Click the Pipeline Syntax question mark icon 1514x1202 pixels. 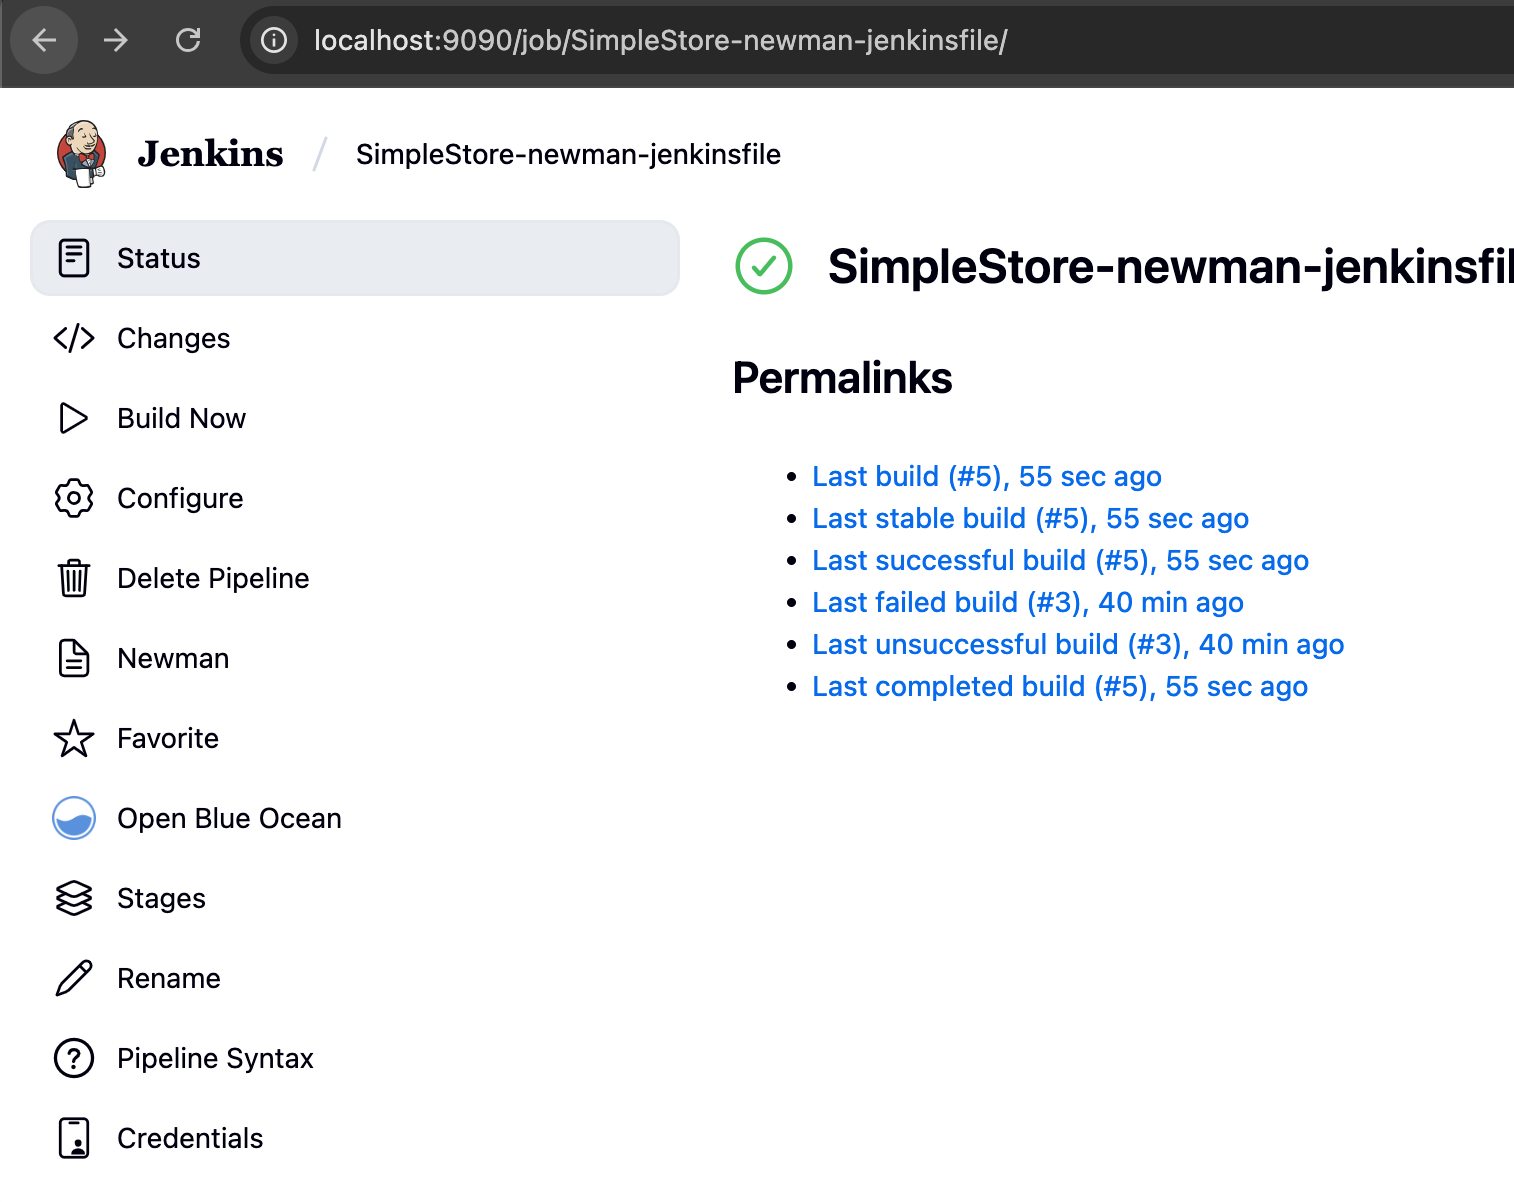74,1058
